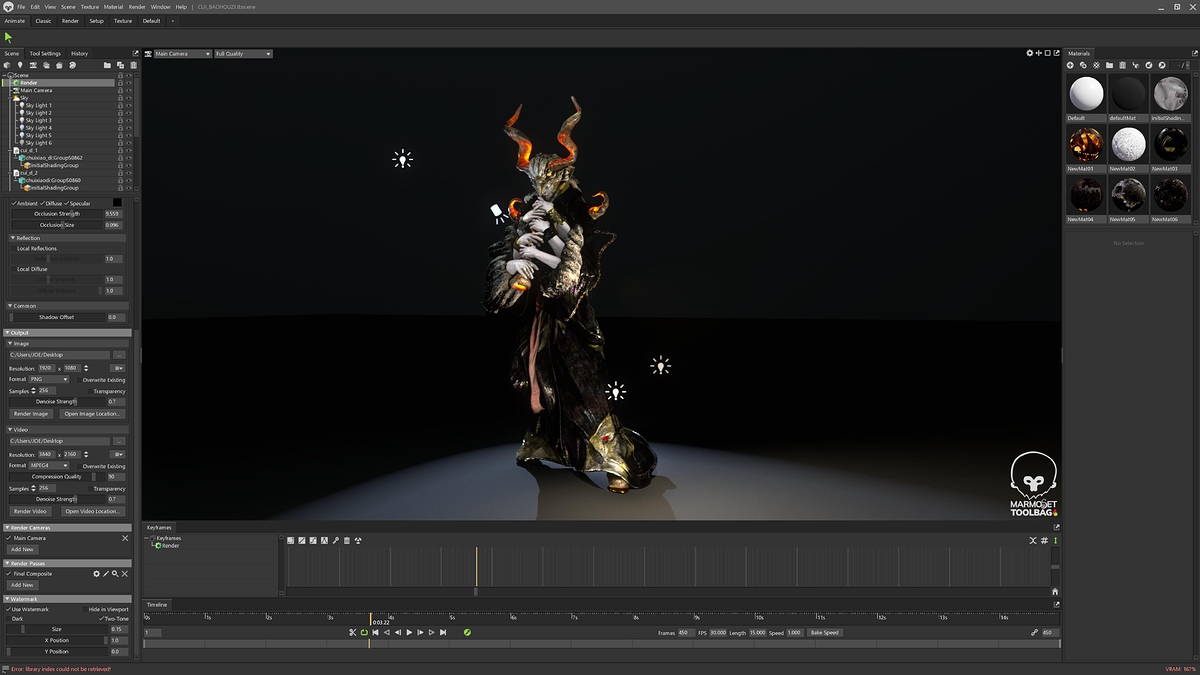Create a new material with the plus icon
Viewport: 1200px width, 675px height.
point(1070,65)
